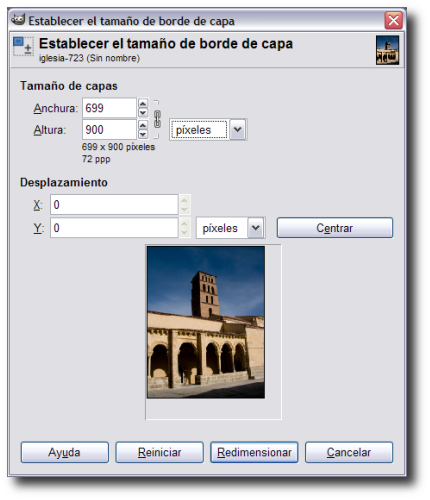This screenshot has width=430, height=500.
Task: Decrease Altura with the down arrow
Action: tap(143, 134)
